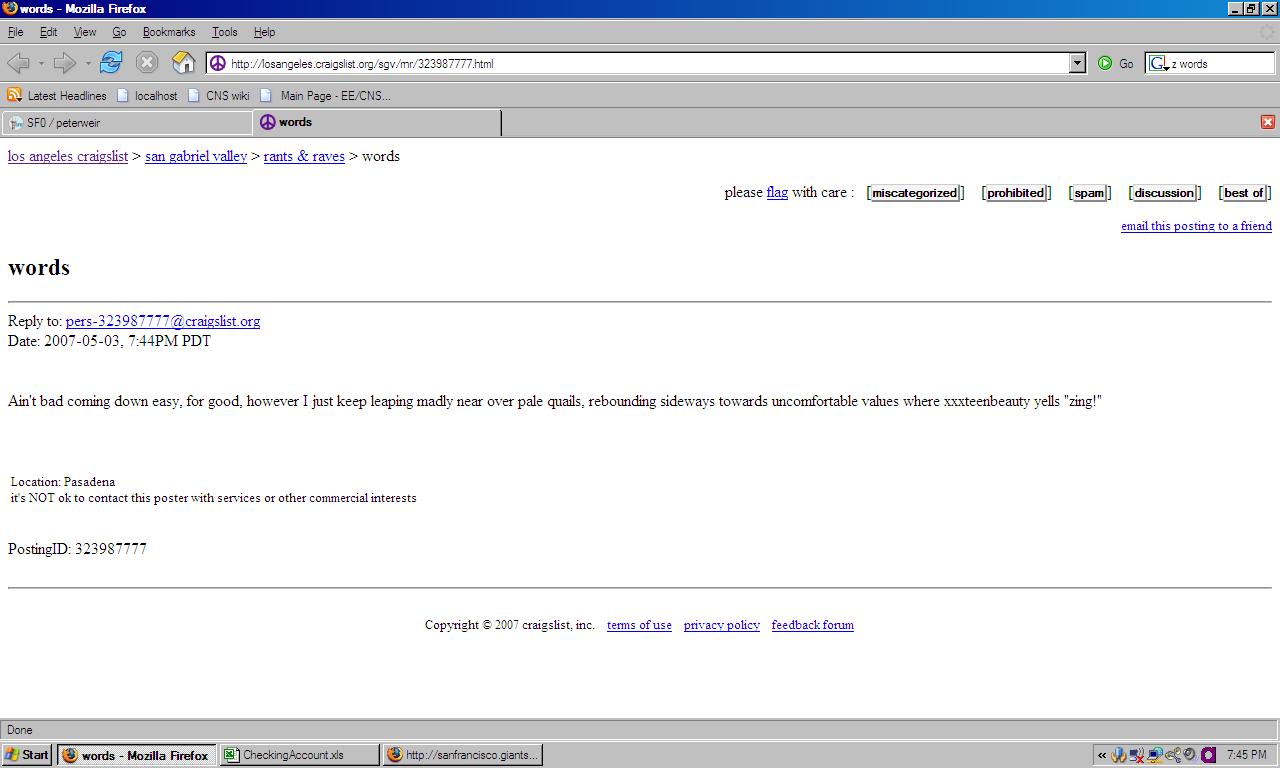1280x768 pixels.
Task: Click the Stop loading icon
Action: [x=147, y=63]
